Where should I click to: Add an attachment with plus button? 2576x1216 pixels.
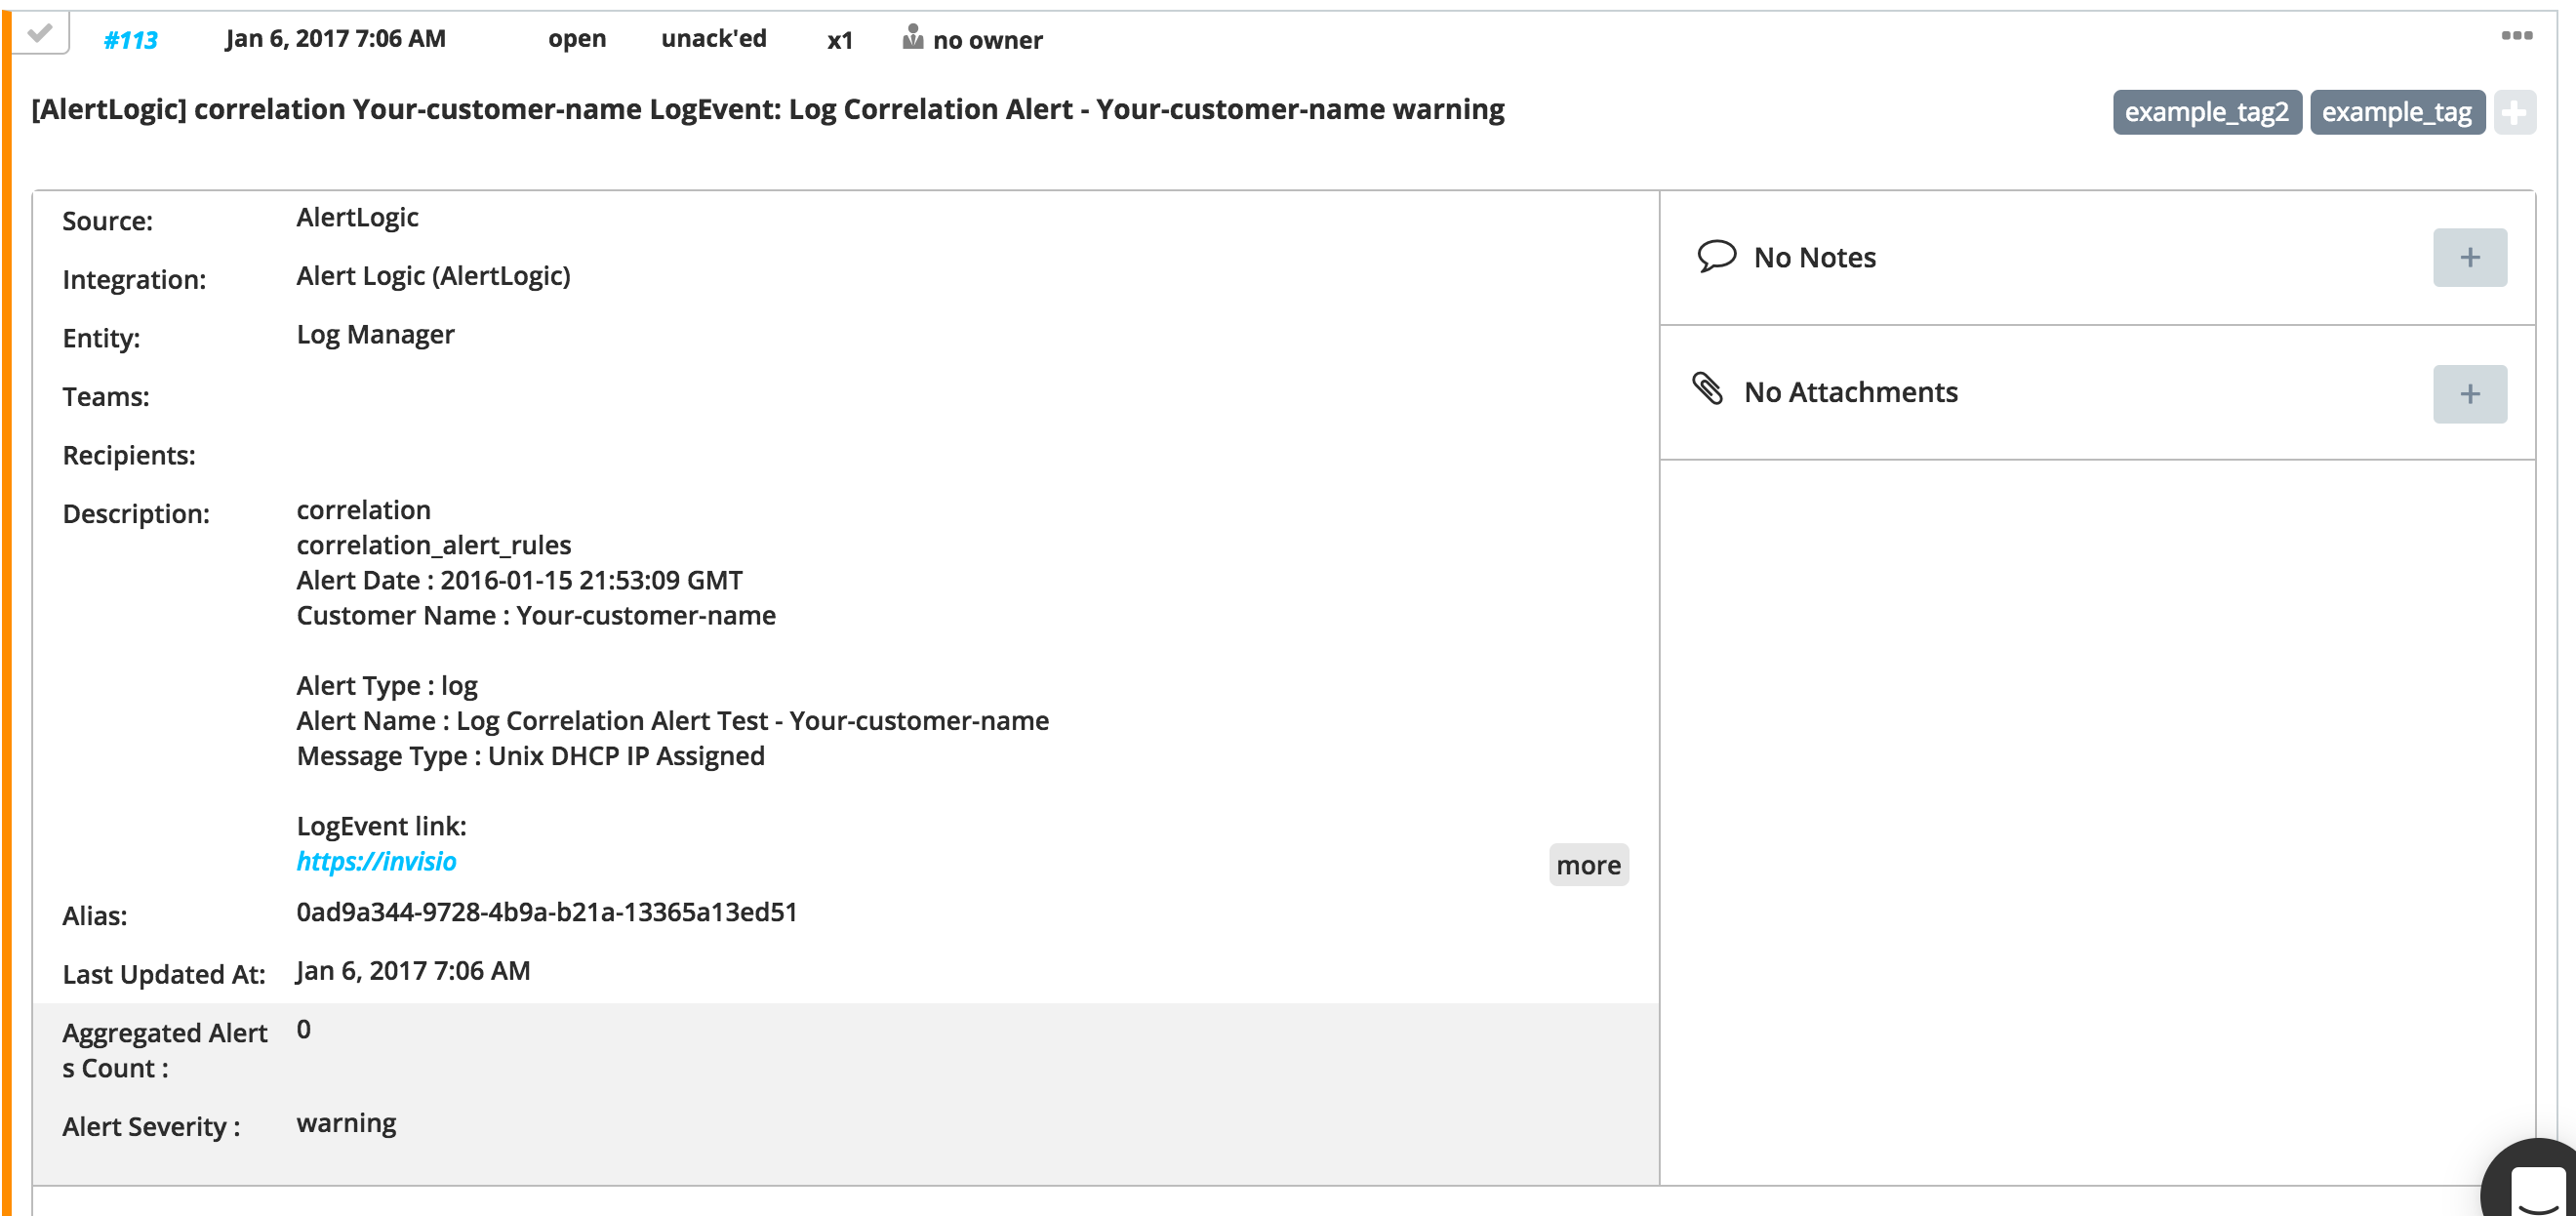coord(2469,394)
